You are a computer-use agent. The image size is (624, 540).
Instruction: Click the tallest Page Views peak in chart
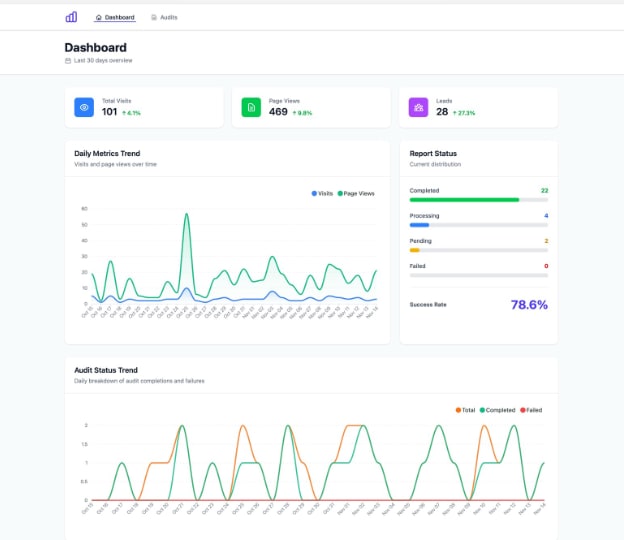[x=186, y=214]
